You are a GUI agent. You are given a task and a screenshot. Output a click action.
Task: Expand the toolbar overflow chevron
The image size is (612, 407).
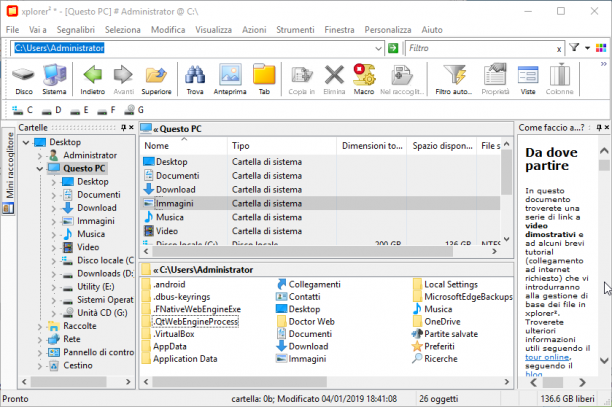pyautogui.click(x=604, y=64)
